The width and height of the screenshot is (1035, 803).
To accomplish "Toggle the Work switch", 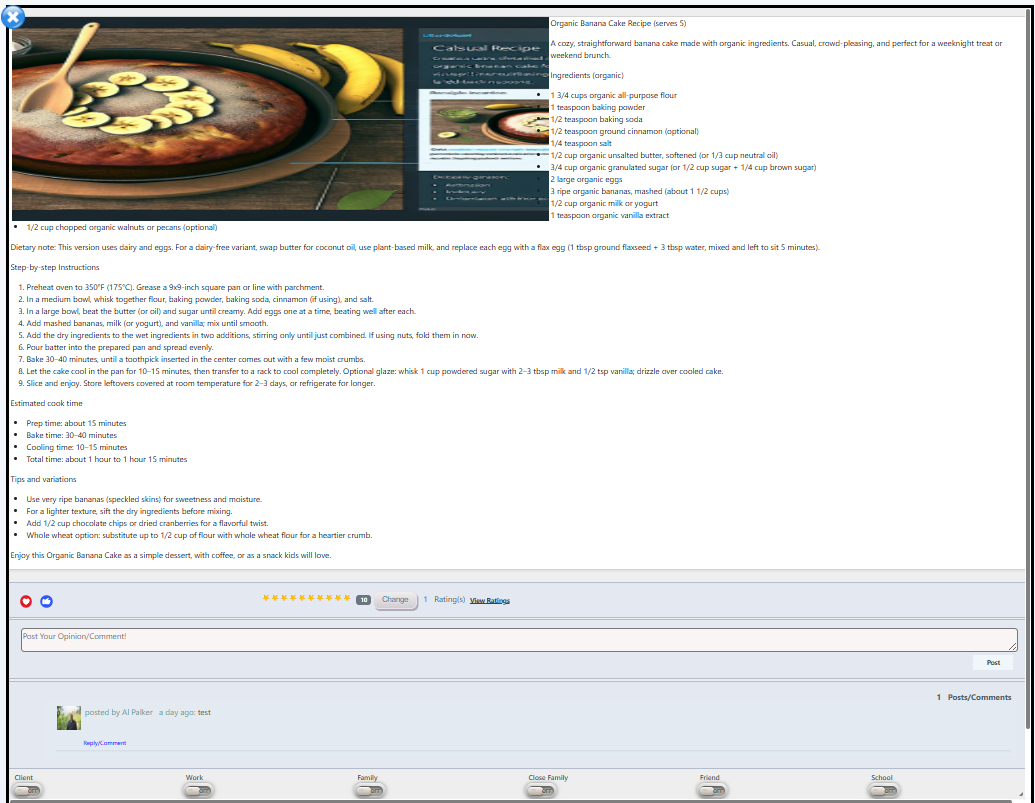I will click(x=198, y=790).
